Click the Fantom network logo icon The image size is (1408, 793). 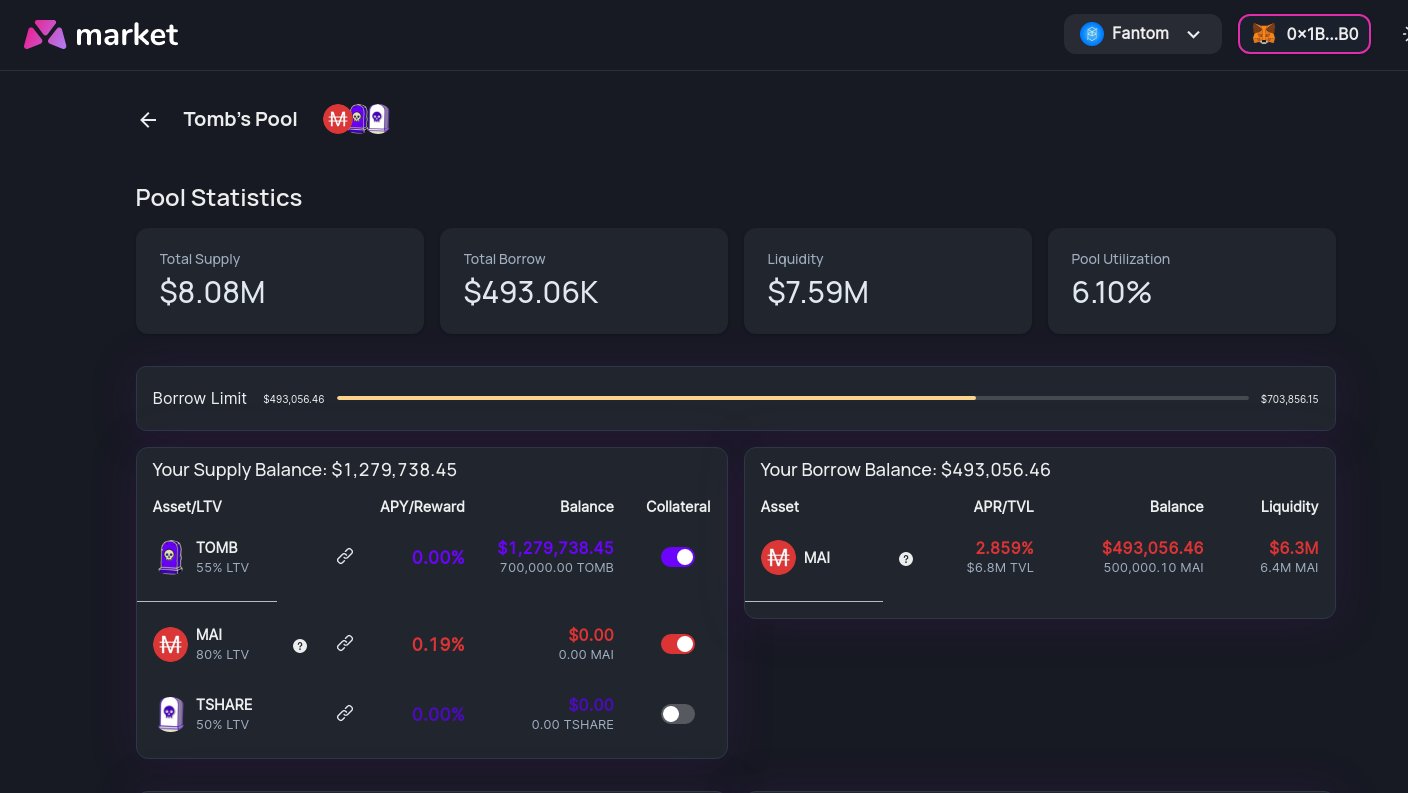1092,34
